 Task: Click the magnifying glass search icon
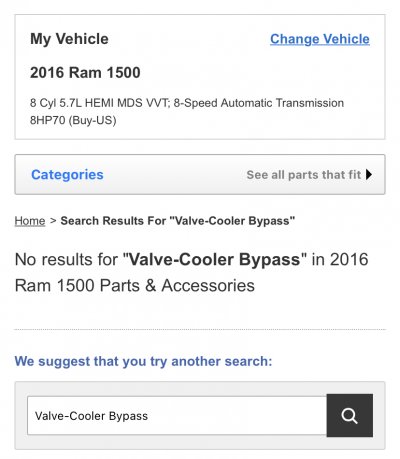(350, 415)
